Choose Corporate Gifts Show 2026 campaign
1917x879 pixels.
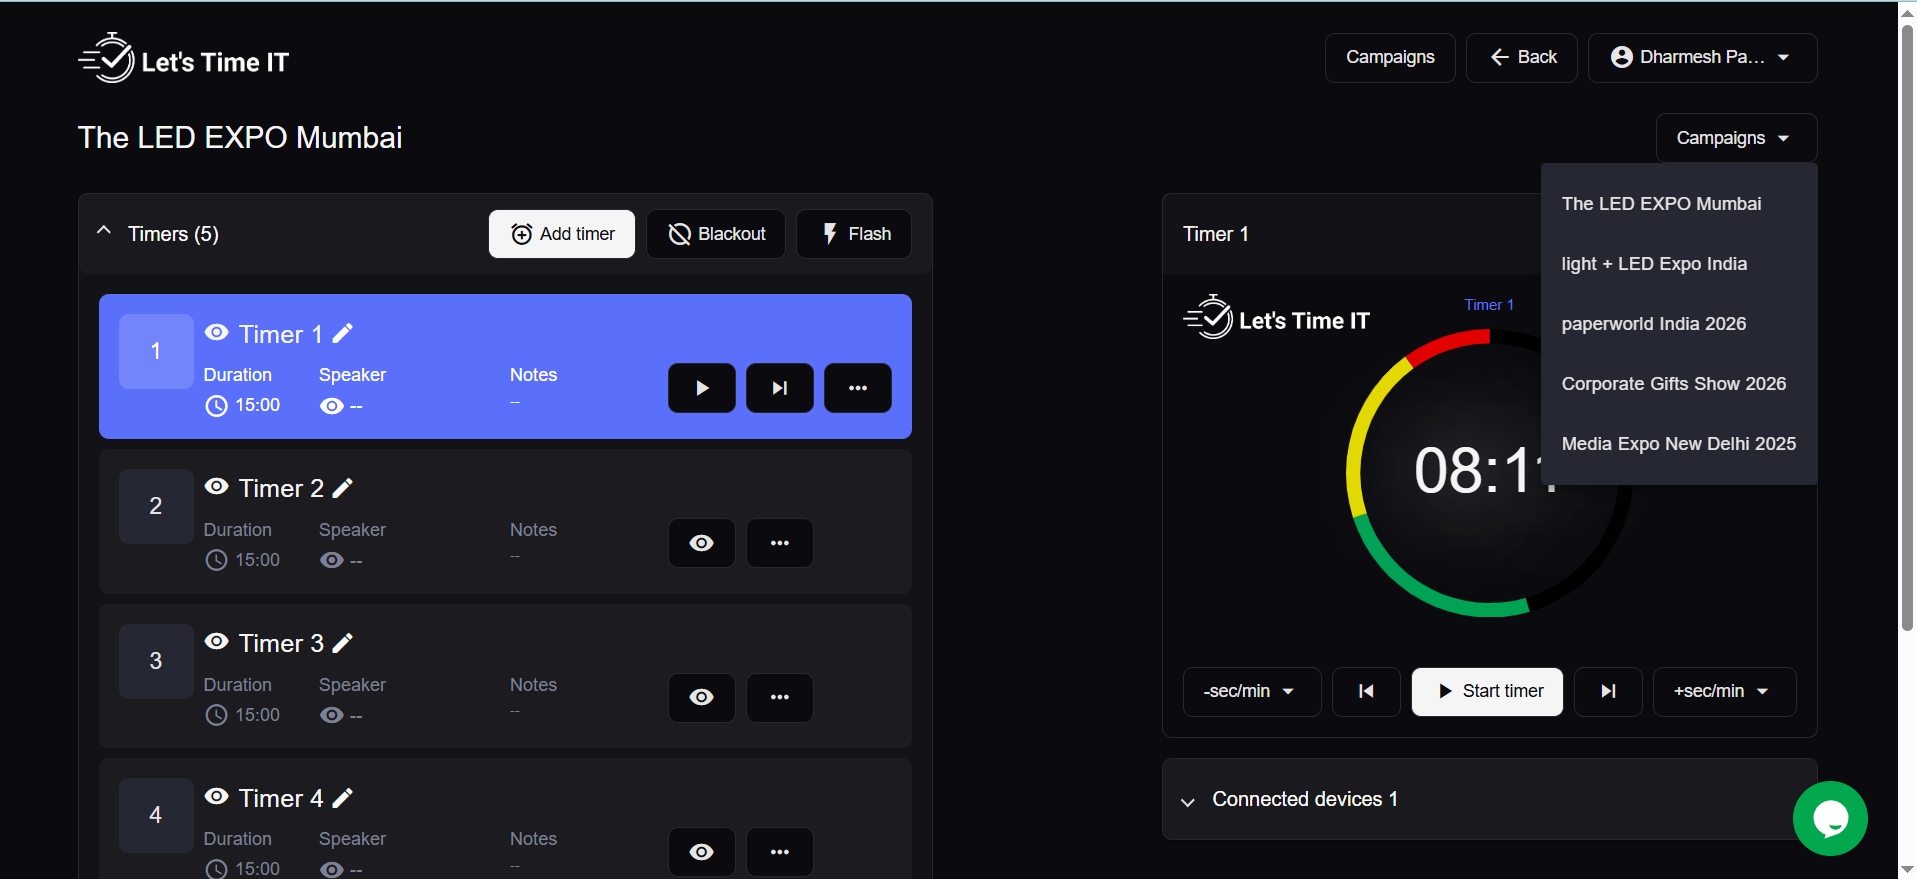(x=1673, y=384)
